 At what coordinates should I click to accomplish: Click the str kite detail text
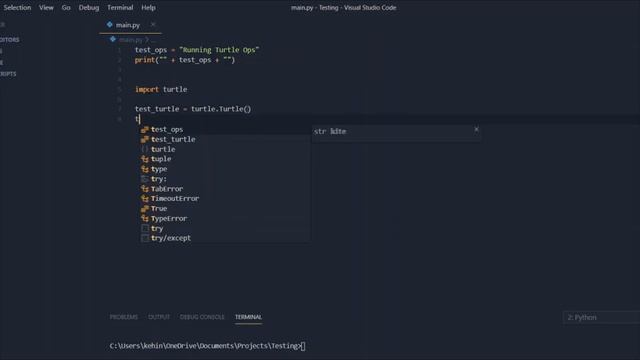point(330,131)
